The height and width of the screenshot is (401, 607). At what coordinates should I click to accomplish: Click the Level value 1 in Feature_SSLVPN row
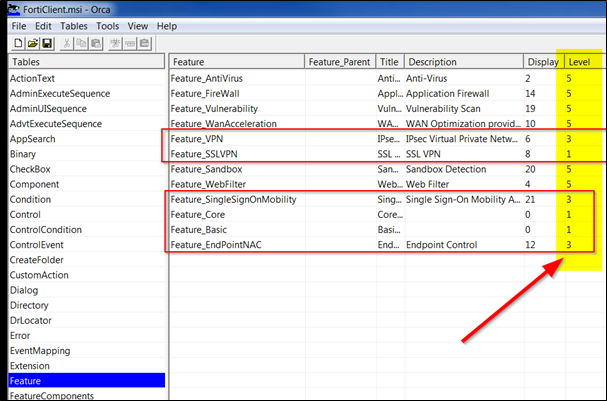569,154
